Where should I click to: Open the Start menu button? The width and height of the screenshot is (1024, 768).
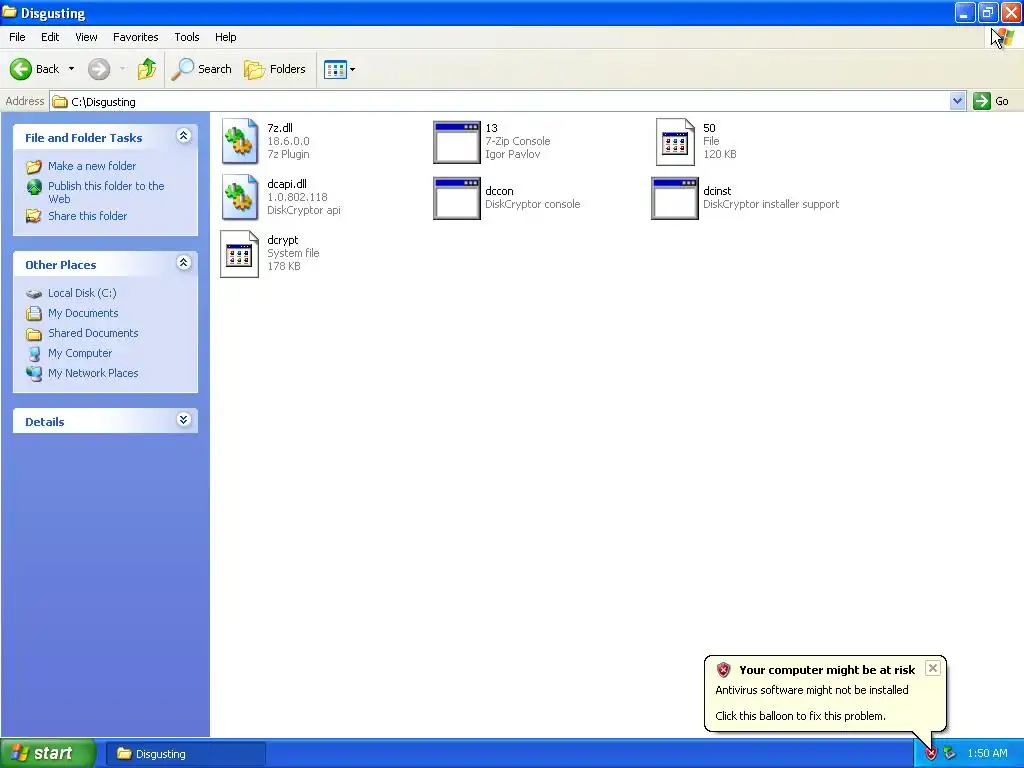coord(48,754)
